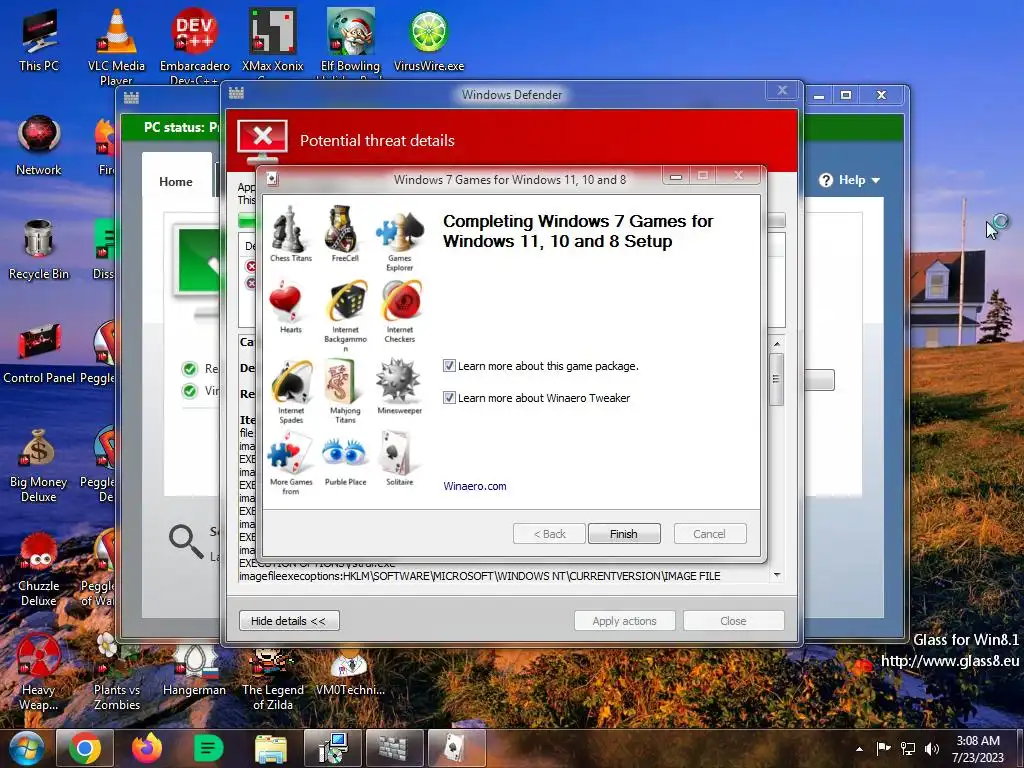Click the Chrome taskbar icon

(85, 748)
